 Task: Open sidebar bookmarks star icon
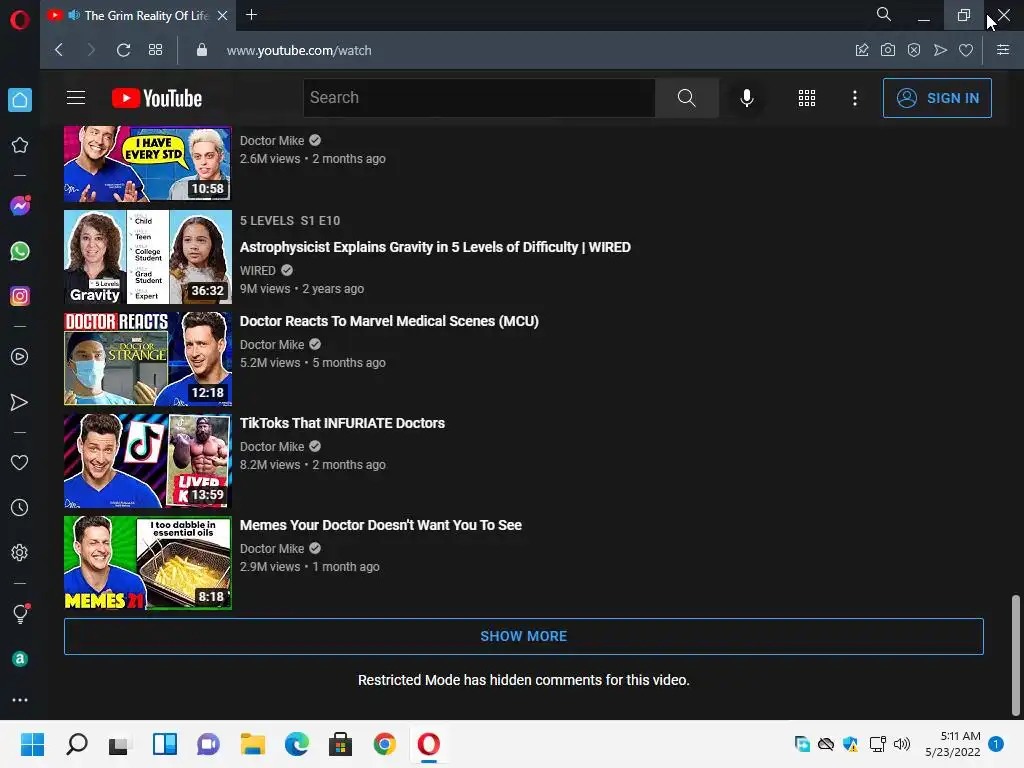20,145
